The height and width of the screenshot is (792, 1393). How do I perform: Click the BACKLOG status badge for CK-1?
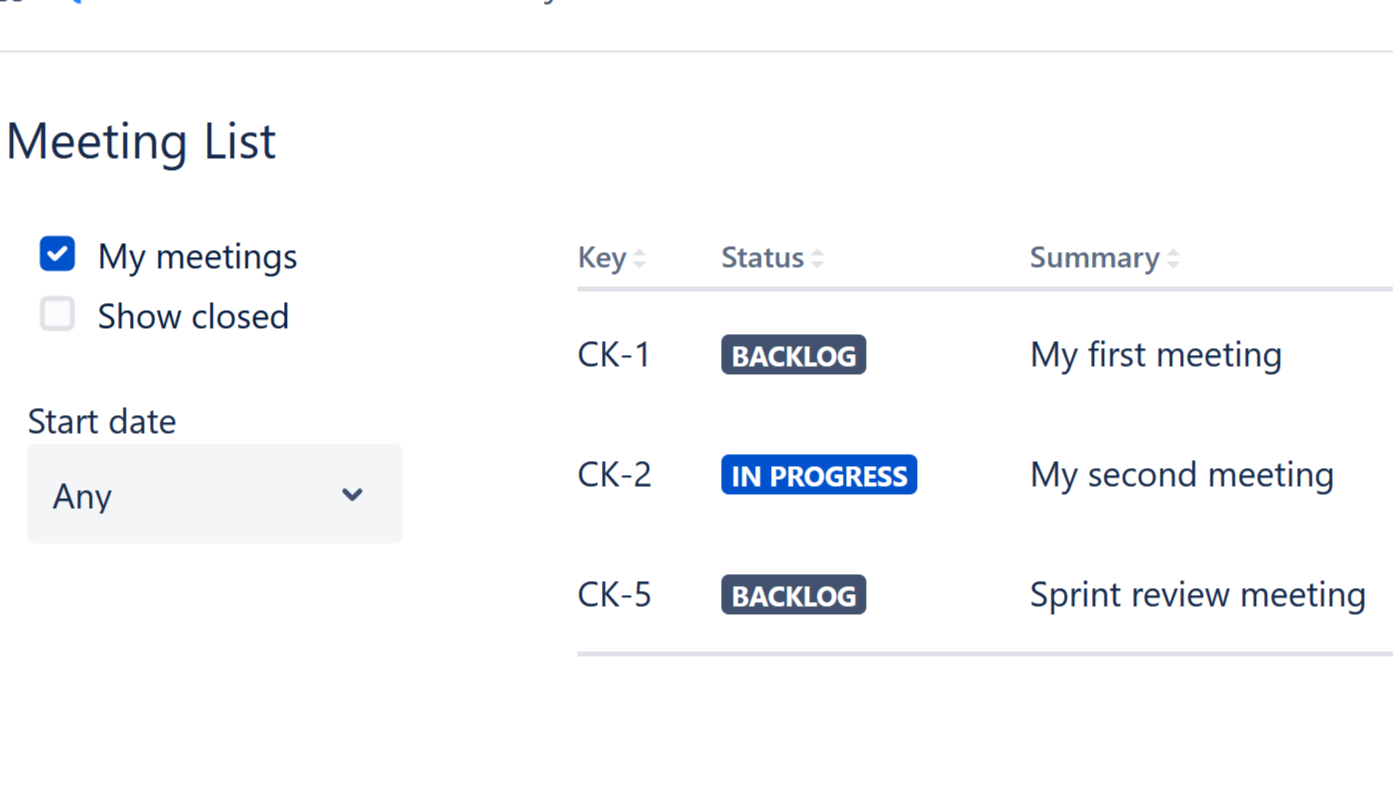coord(793,355)
